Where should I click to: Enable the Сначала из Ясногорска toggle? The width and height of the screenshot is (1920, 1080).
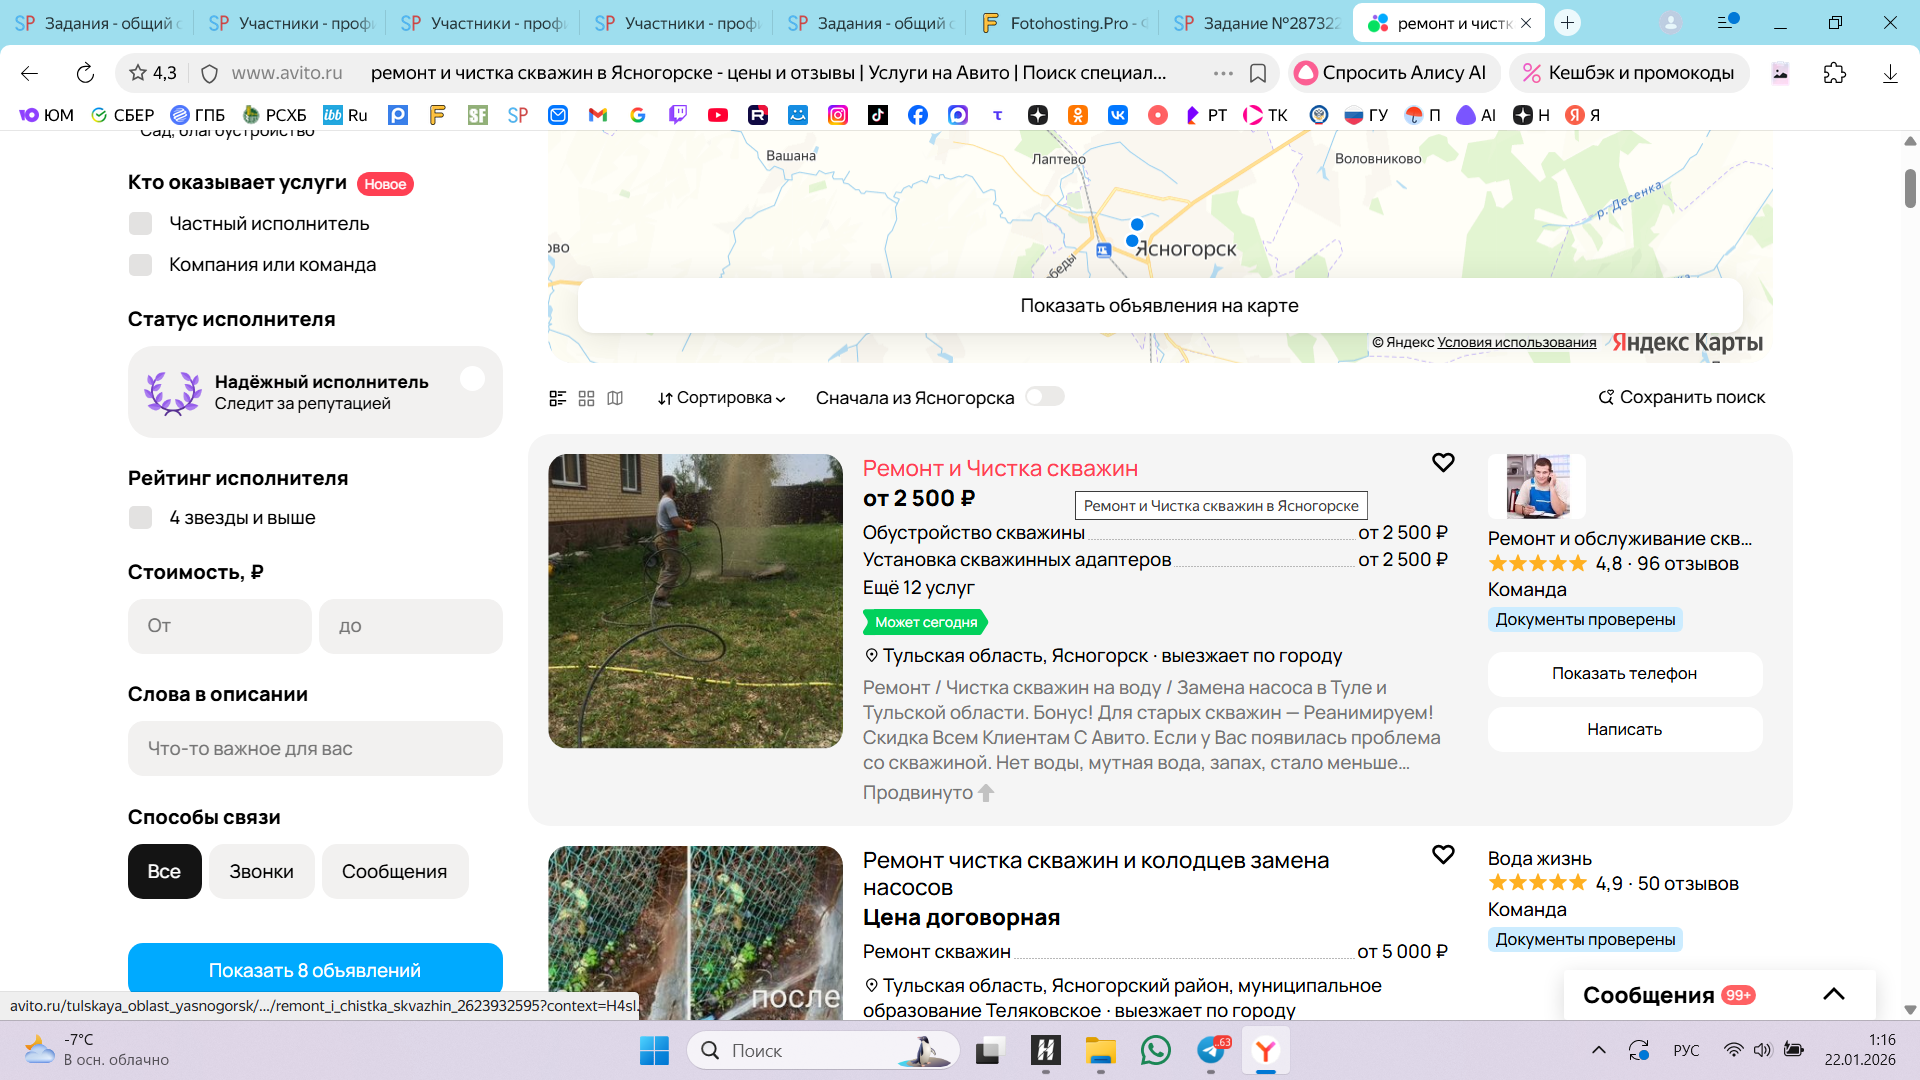(1045, 397)
